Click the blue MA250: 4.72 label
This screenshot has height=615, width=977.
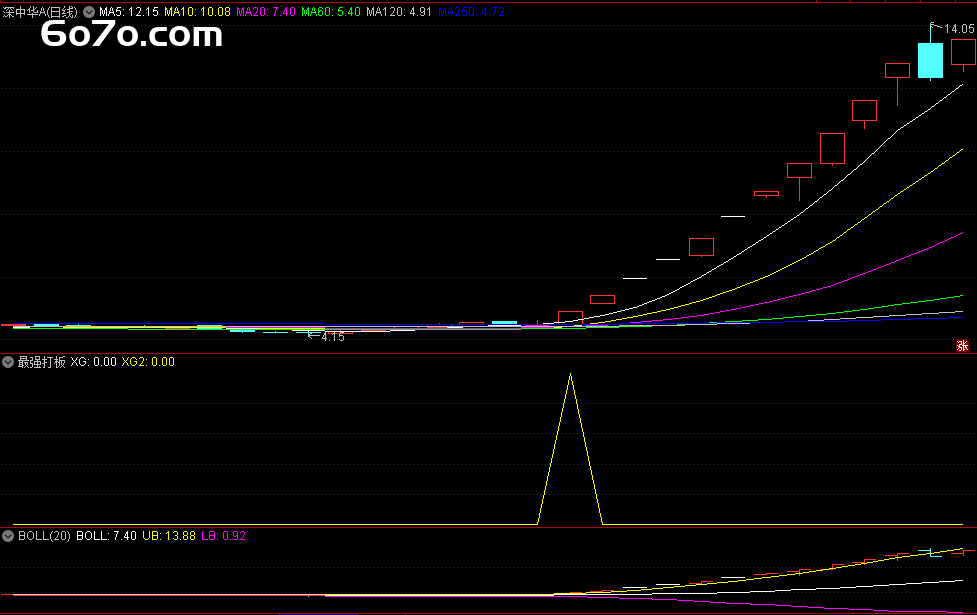472,12
